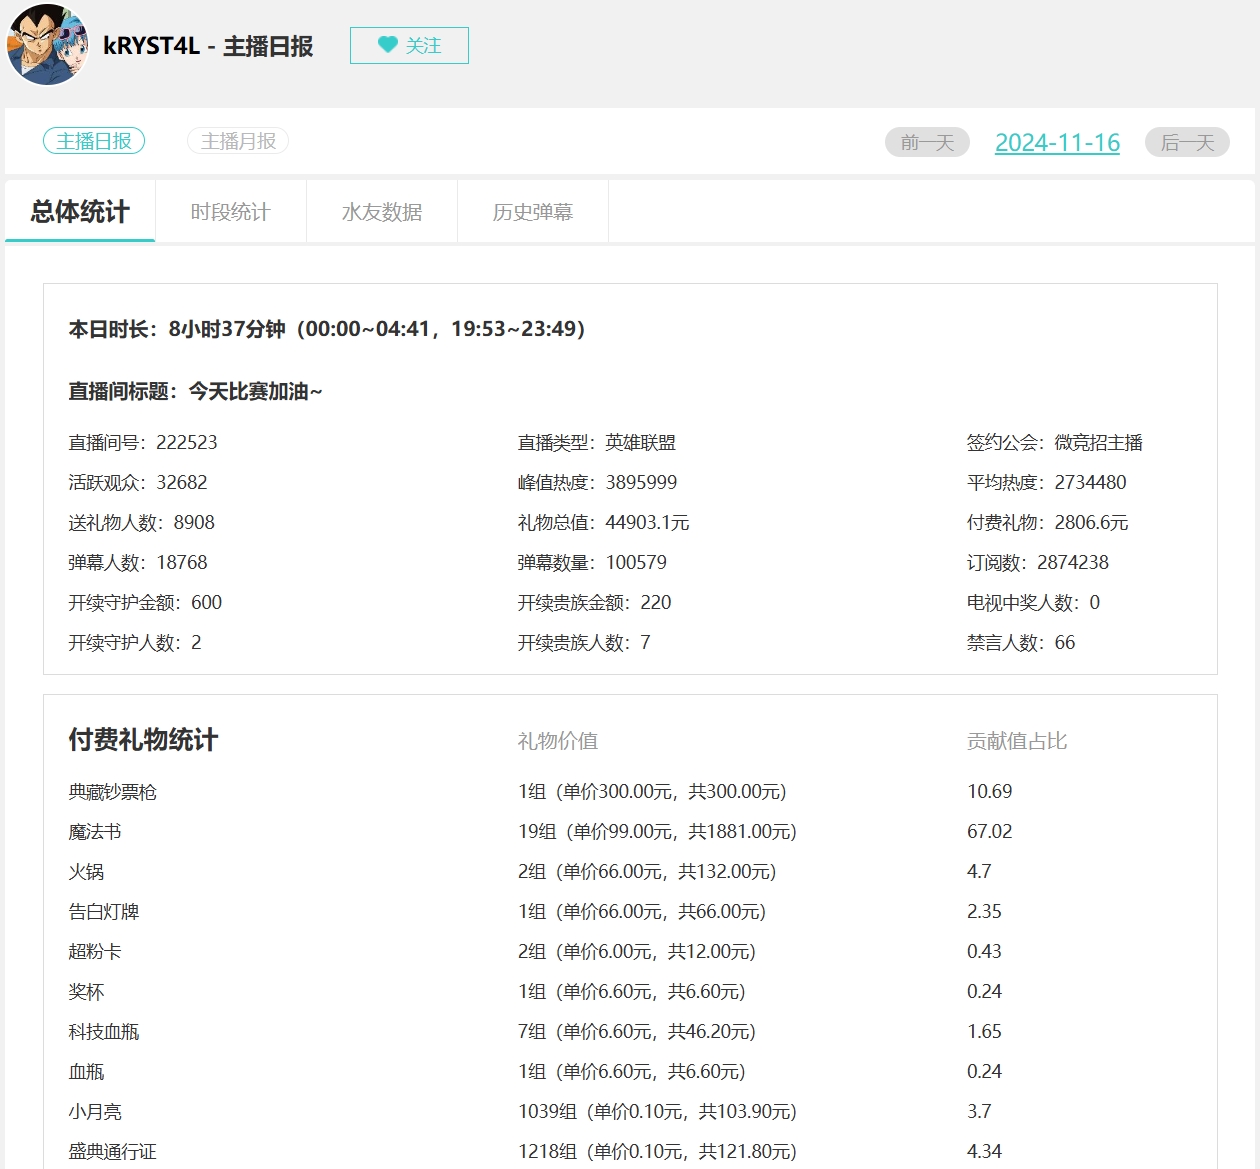The image size is (1260, 1169).
Task: Open the date 2024-11-16 link
Action: click(x=1057, y=142)
